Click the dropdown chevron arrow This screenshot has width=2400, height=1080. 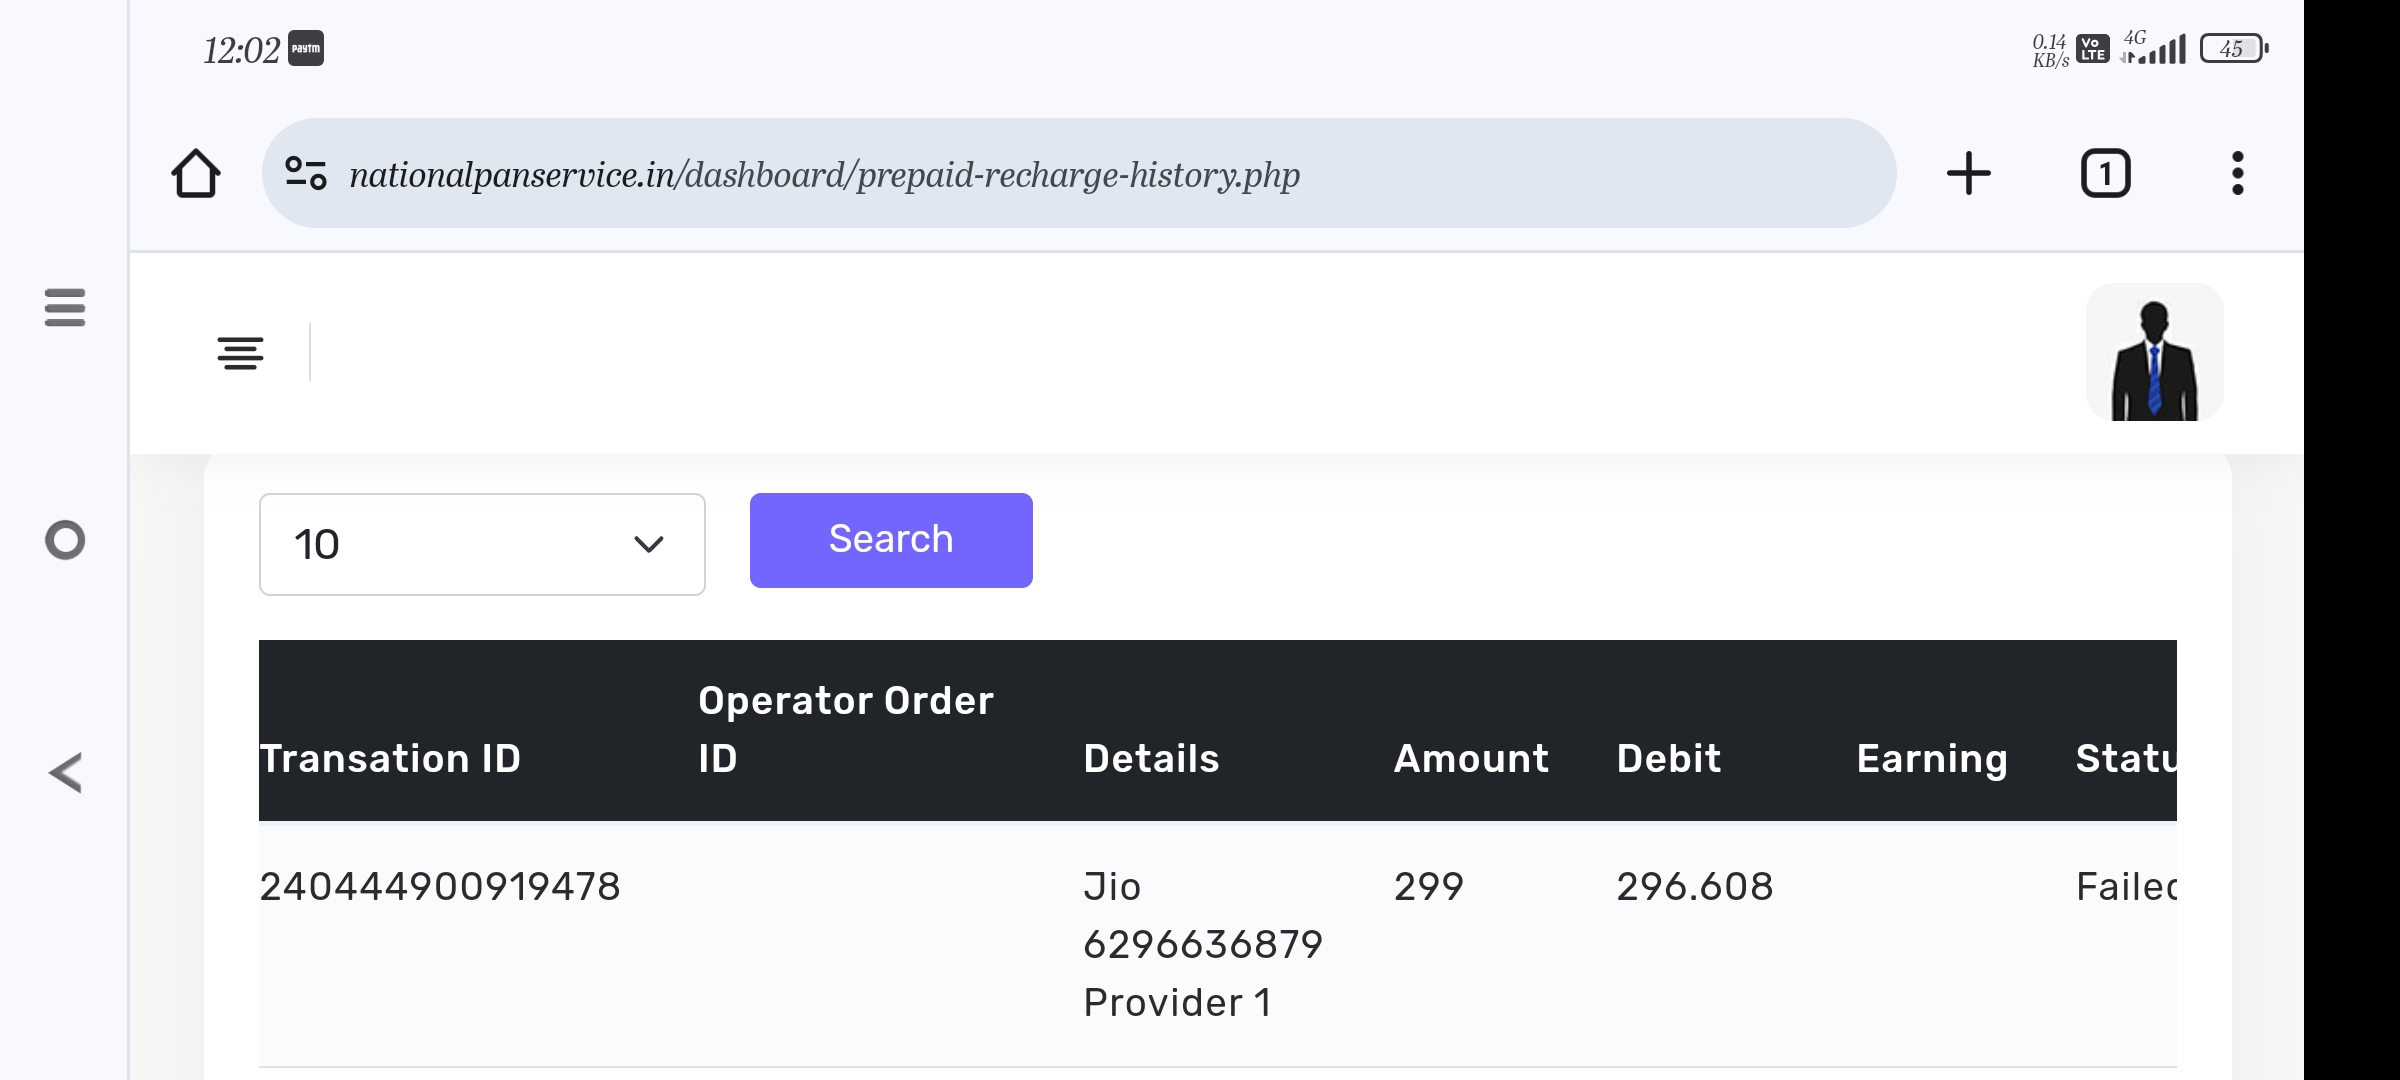(649, 544)
